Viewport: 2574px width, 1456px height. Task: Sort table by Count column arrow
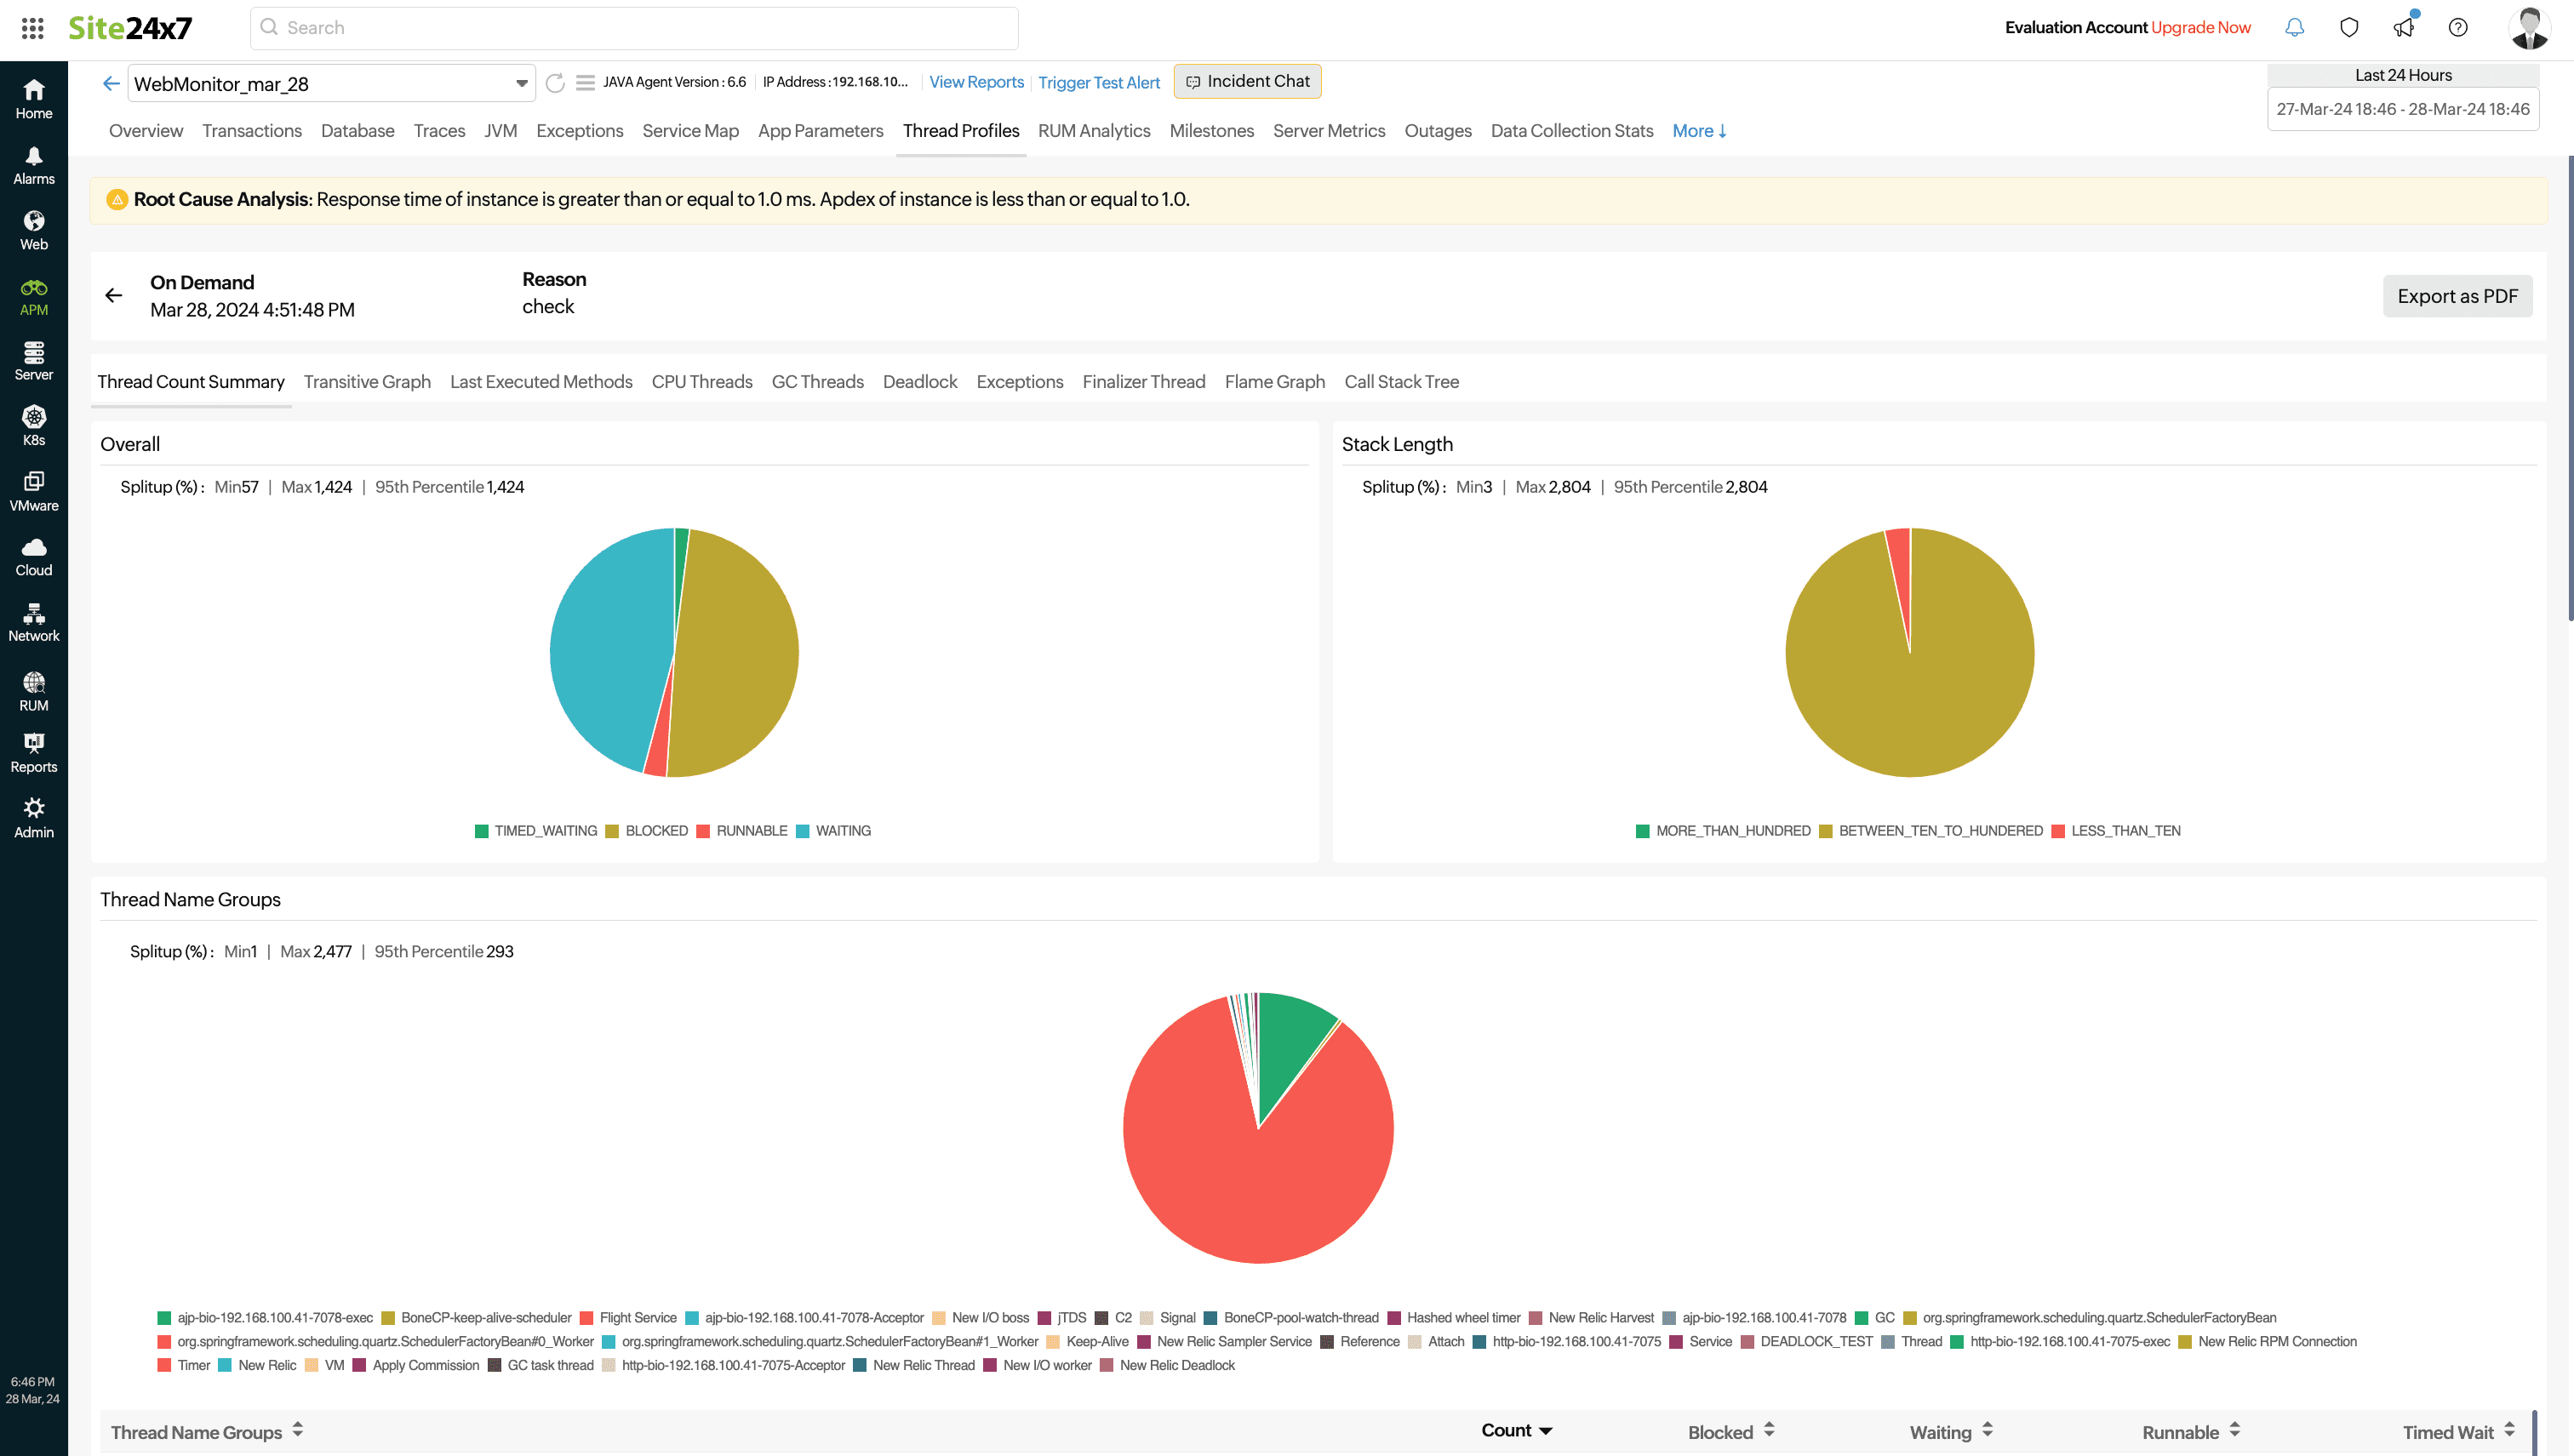coord(1546,1431)
